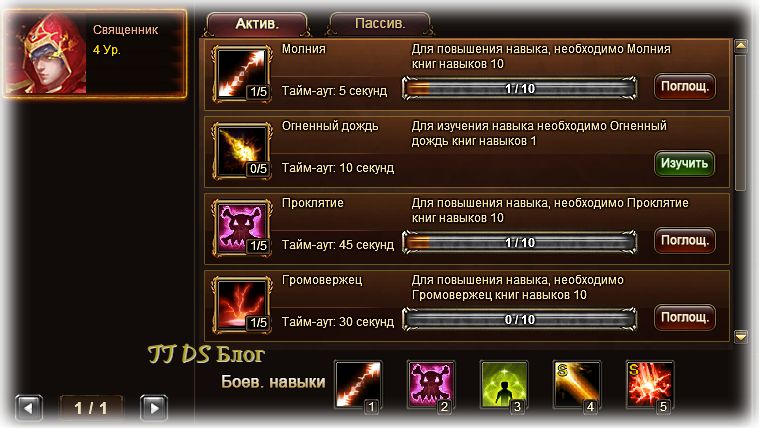Click the skill list scroll down arrow
Viewport: 759px width, 428px height.
tap(741, 336)
